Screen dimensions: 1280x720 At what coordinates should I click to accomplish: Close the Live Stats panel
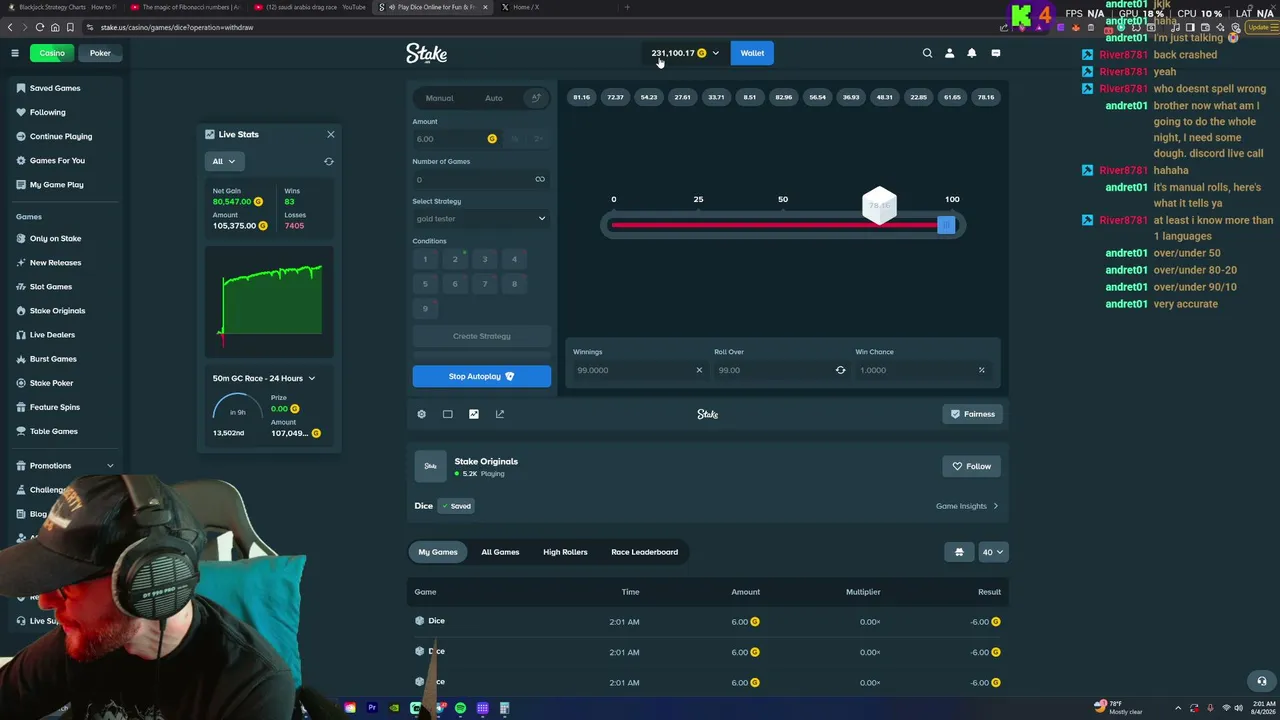331,134
